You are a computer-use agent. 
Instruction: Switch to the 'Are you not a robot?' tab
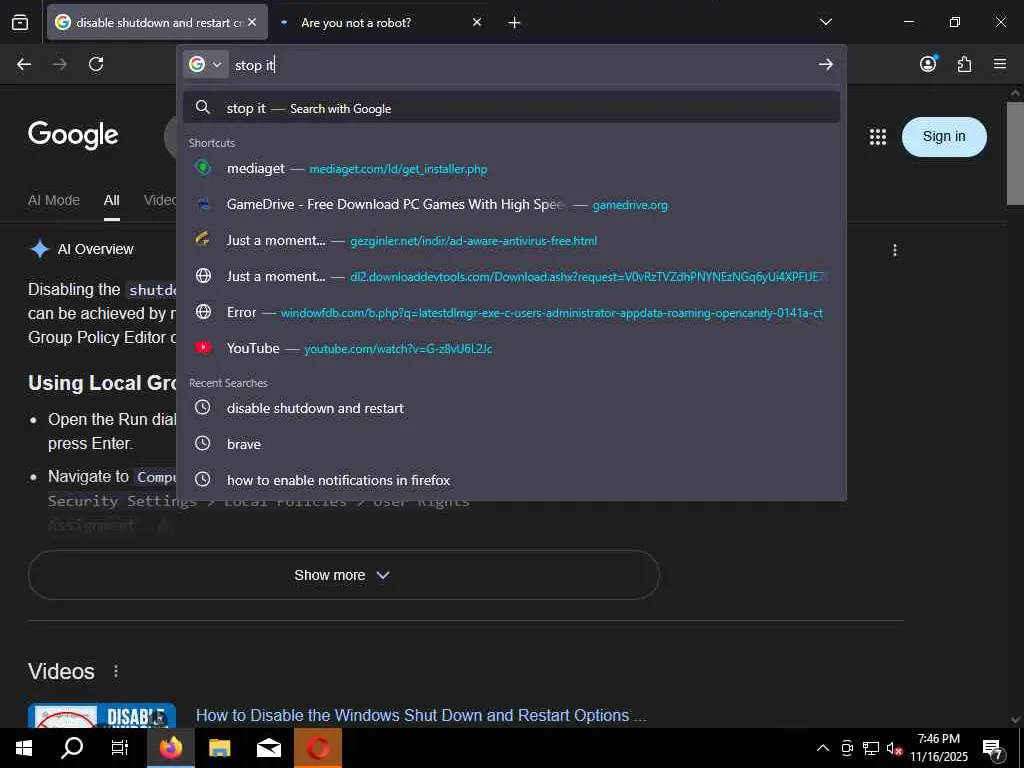tap(381, 22)
